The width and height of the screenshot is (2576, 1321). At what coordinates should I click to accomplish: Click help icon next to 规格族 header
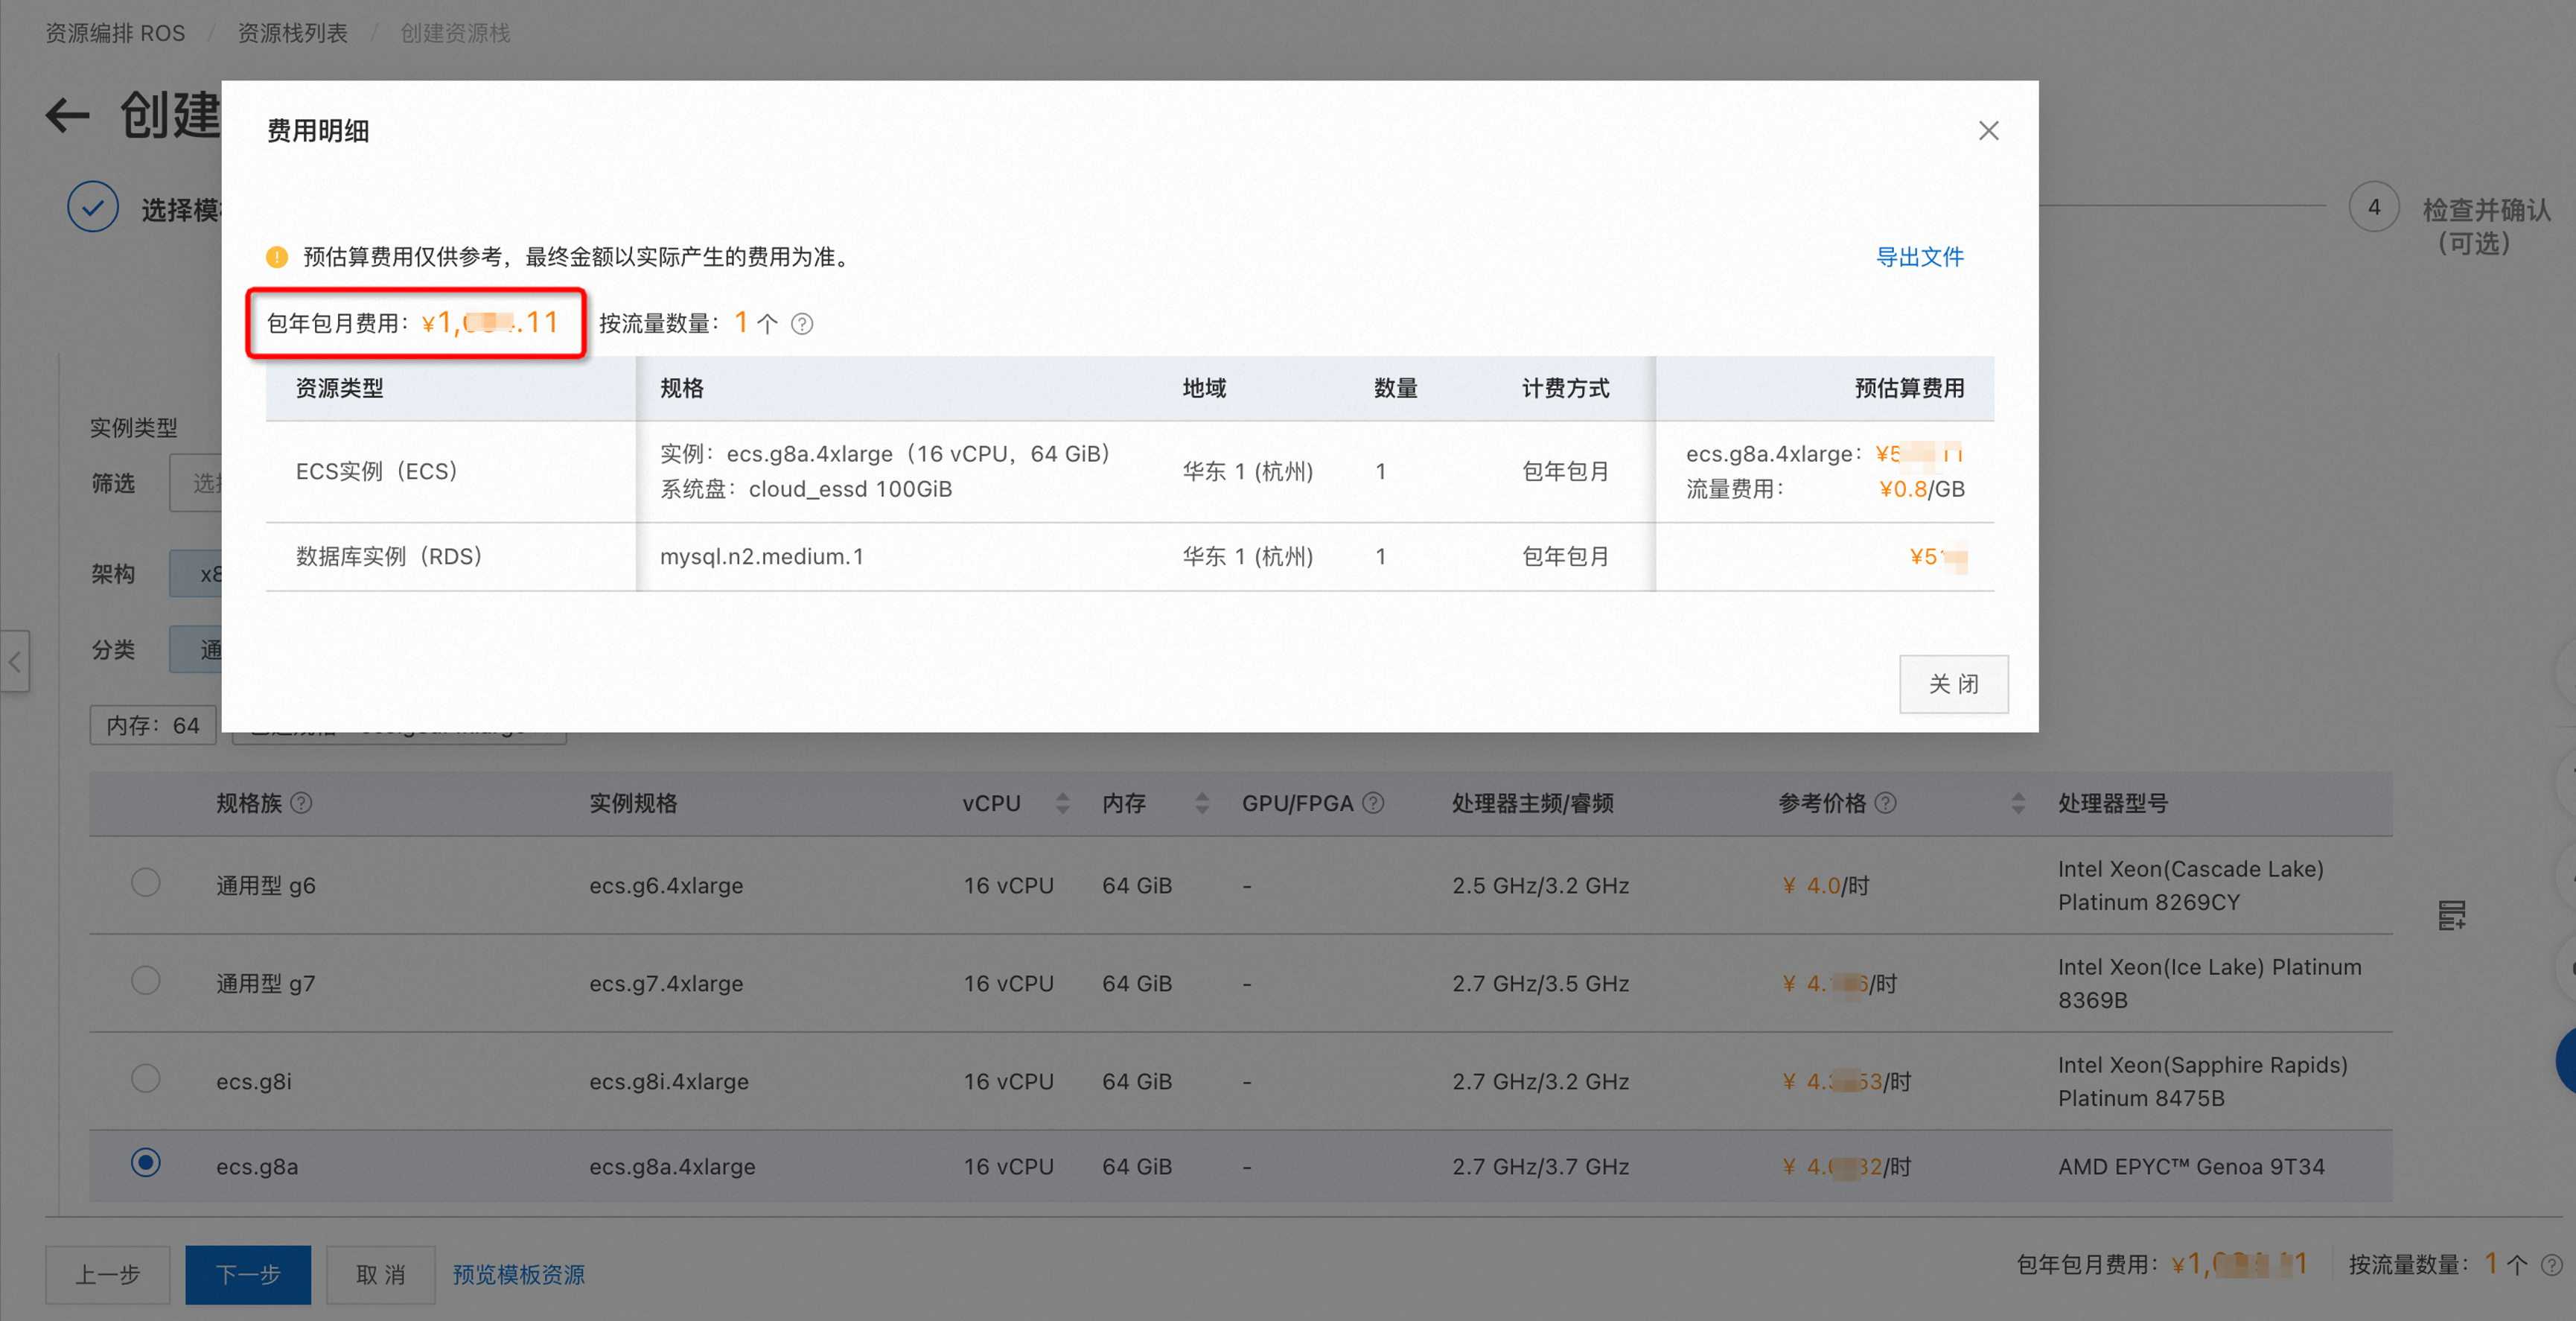coord(301,803)
